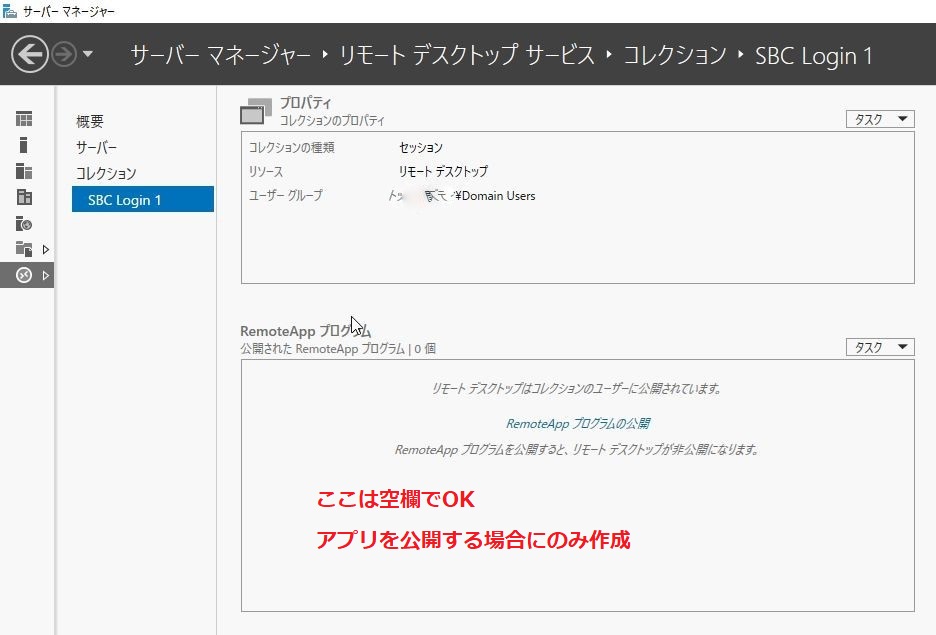Go to 概要 in the navigation pane
The height and width of the screenshot is (635, 936).
[90, 121]
